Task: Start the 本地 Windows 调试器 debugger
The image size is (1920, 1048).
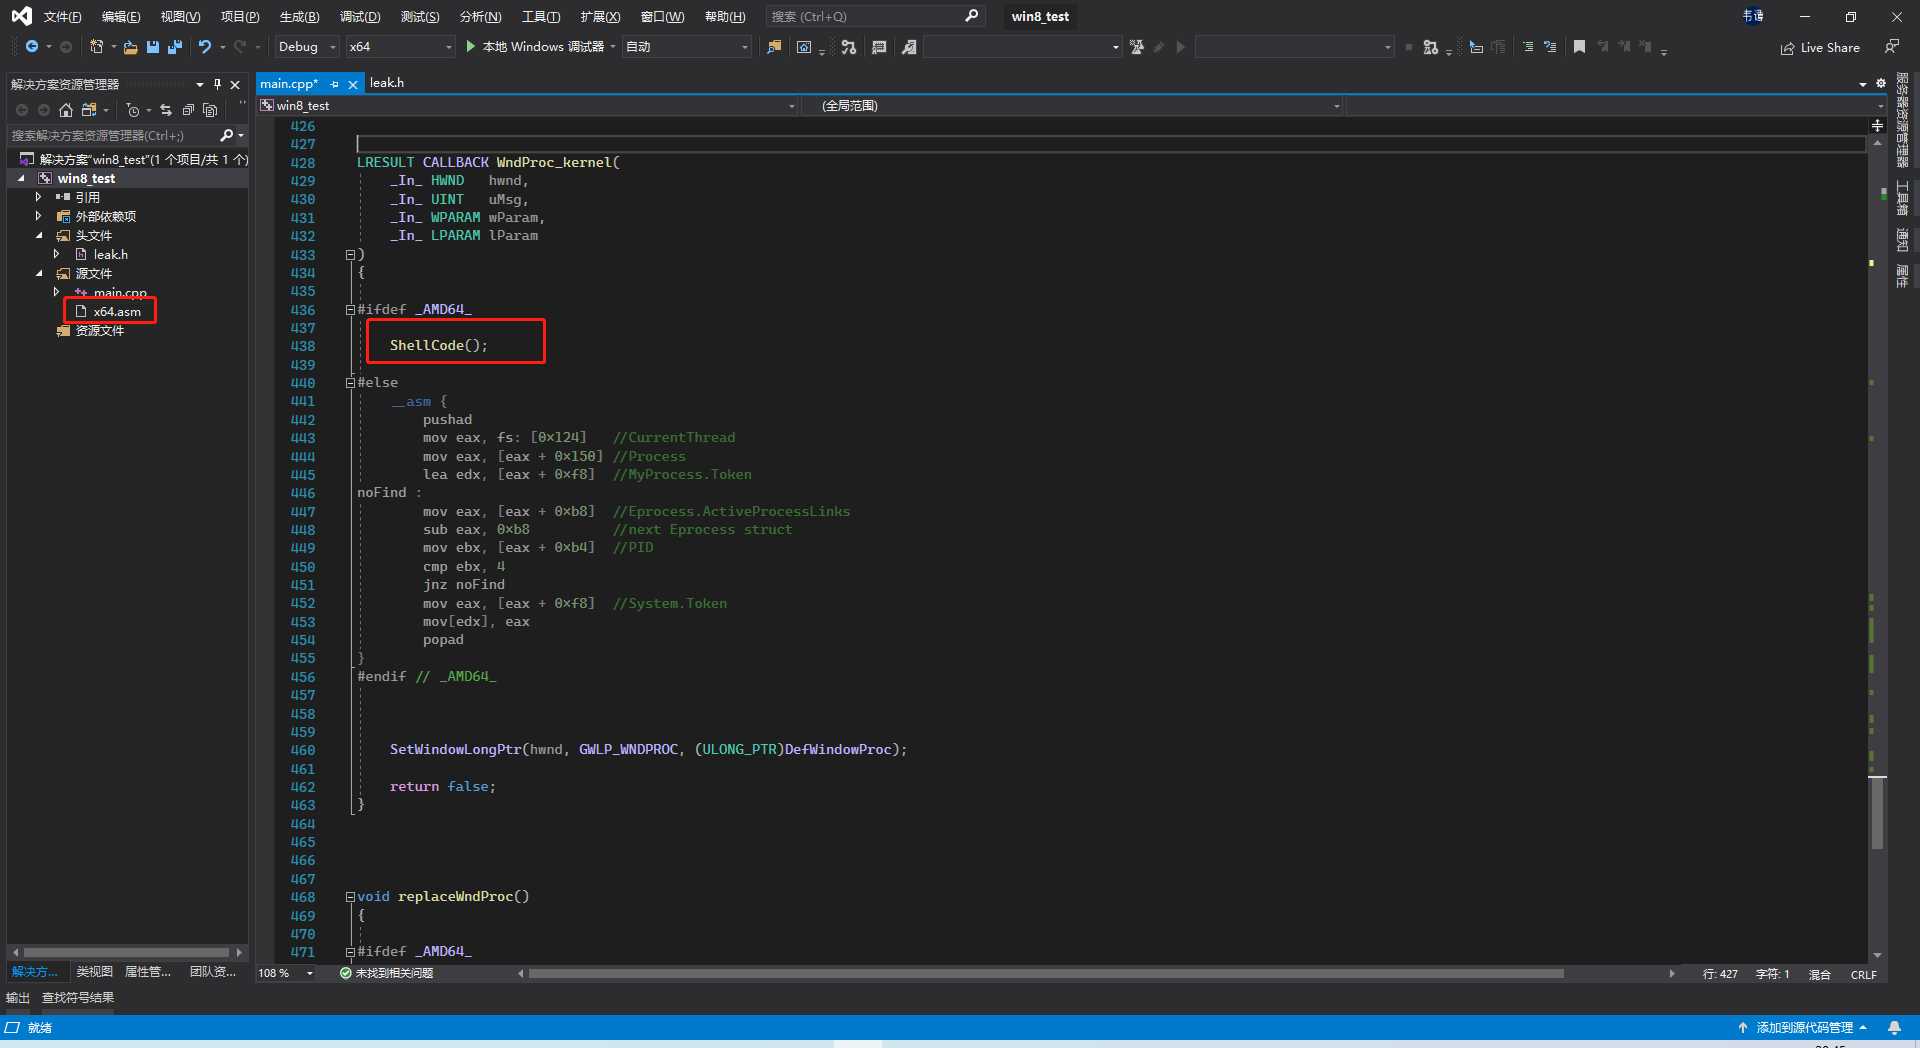Action: 535,47
